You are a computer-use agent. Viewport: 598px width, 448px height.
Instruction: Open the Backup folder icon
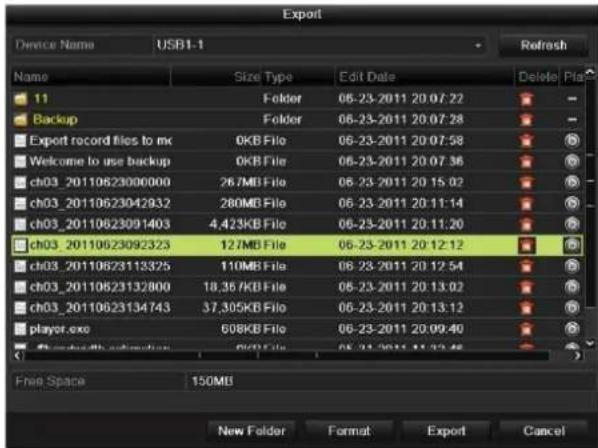click(21, 120)
